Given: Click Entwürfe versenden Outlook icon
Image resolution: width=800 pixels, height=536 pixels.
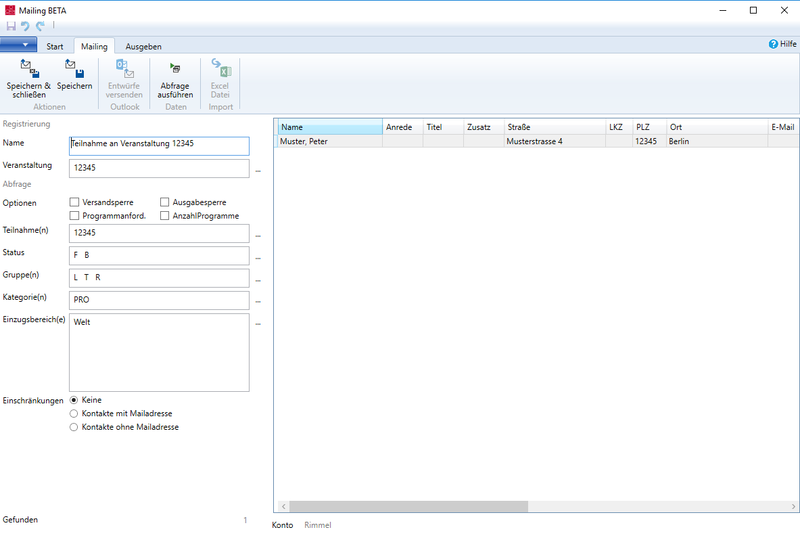Looking at the screenshot, I should [124, 69].
